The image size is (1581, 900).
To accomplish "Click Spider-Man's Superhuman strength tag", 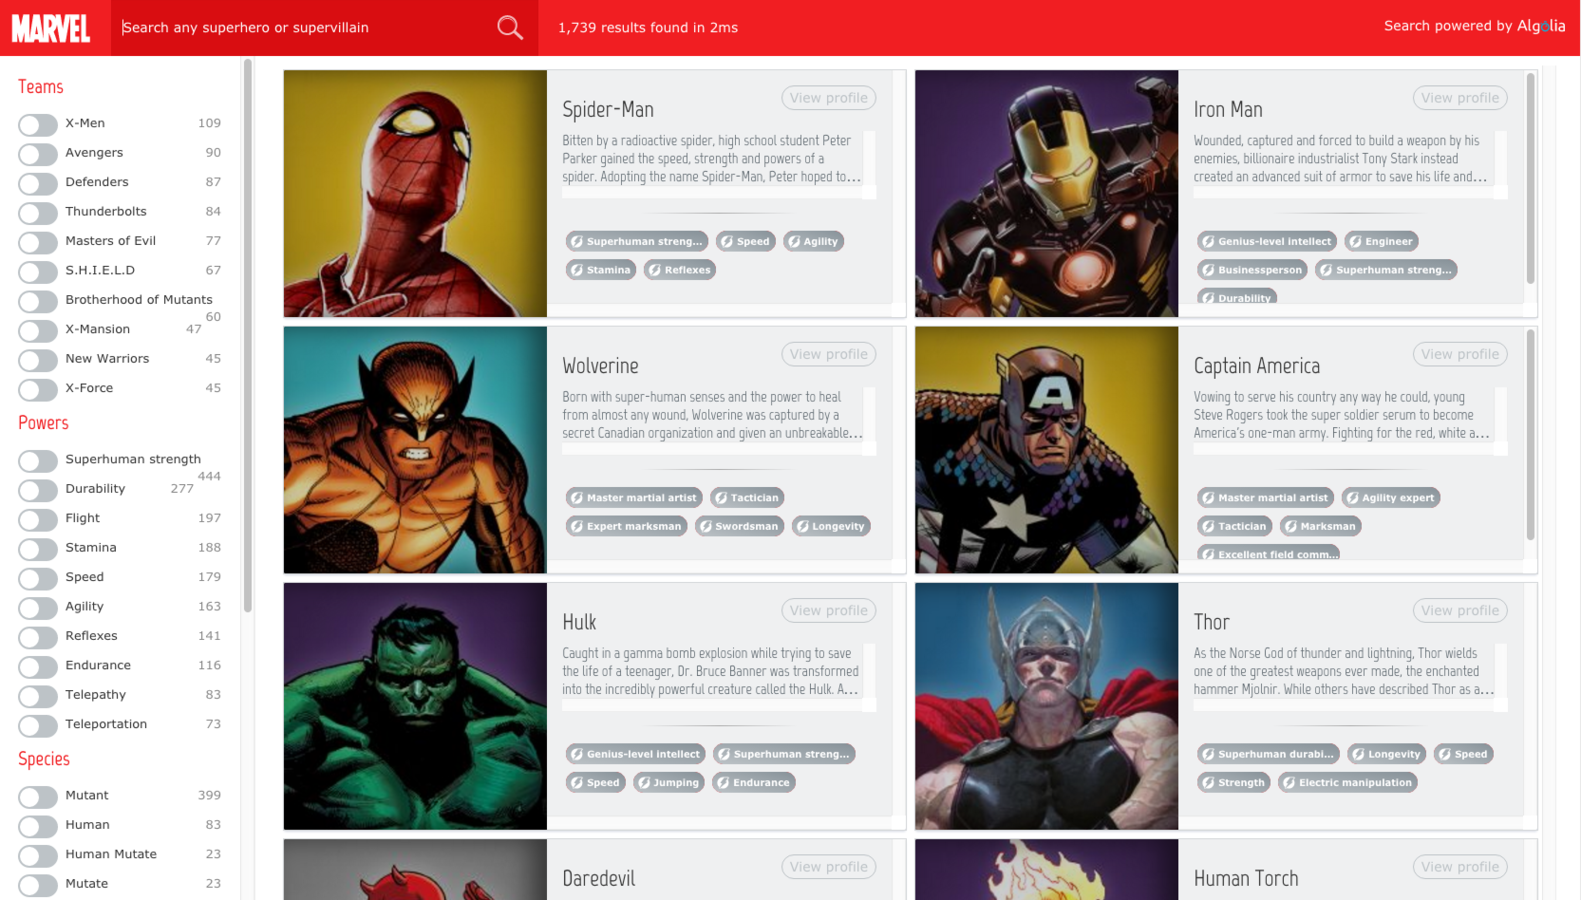I will point(637,241).
